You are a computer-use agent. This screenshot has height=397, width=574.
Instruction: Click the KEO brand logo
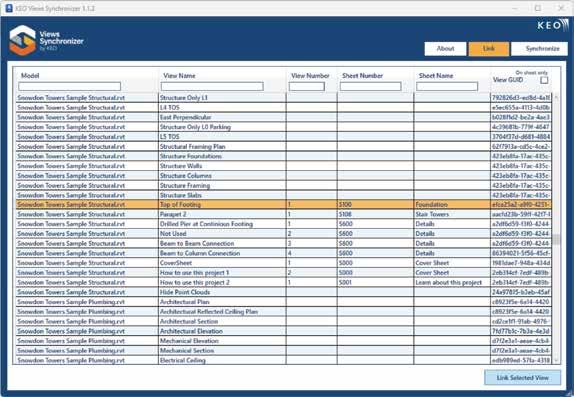[x=553, y=25]
